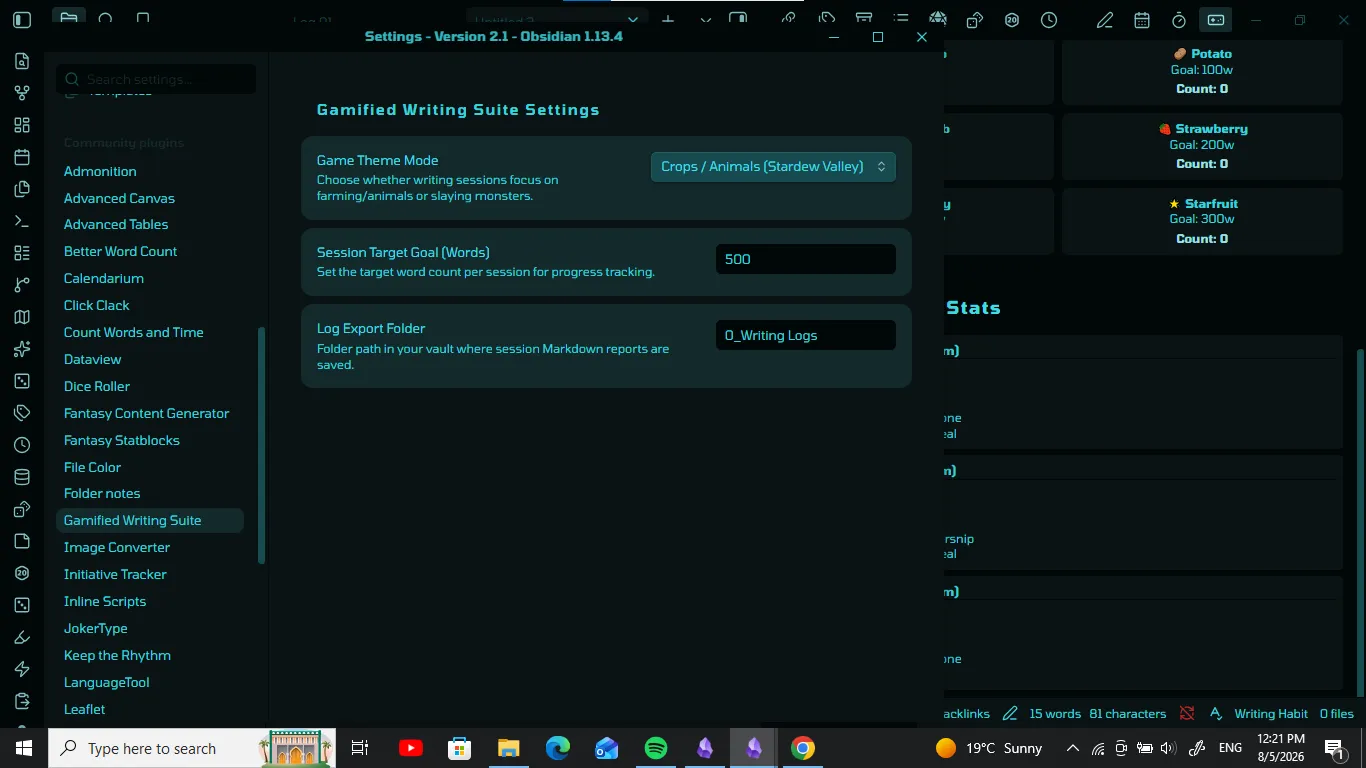Click the pencil icon before the word count
Viewport: 1366px width, 768px height.
click(x=1010, y=713)
